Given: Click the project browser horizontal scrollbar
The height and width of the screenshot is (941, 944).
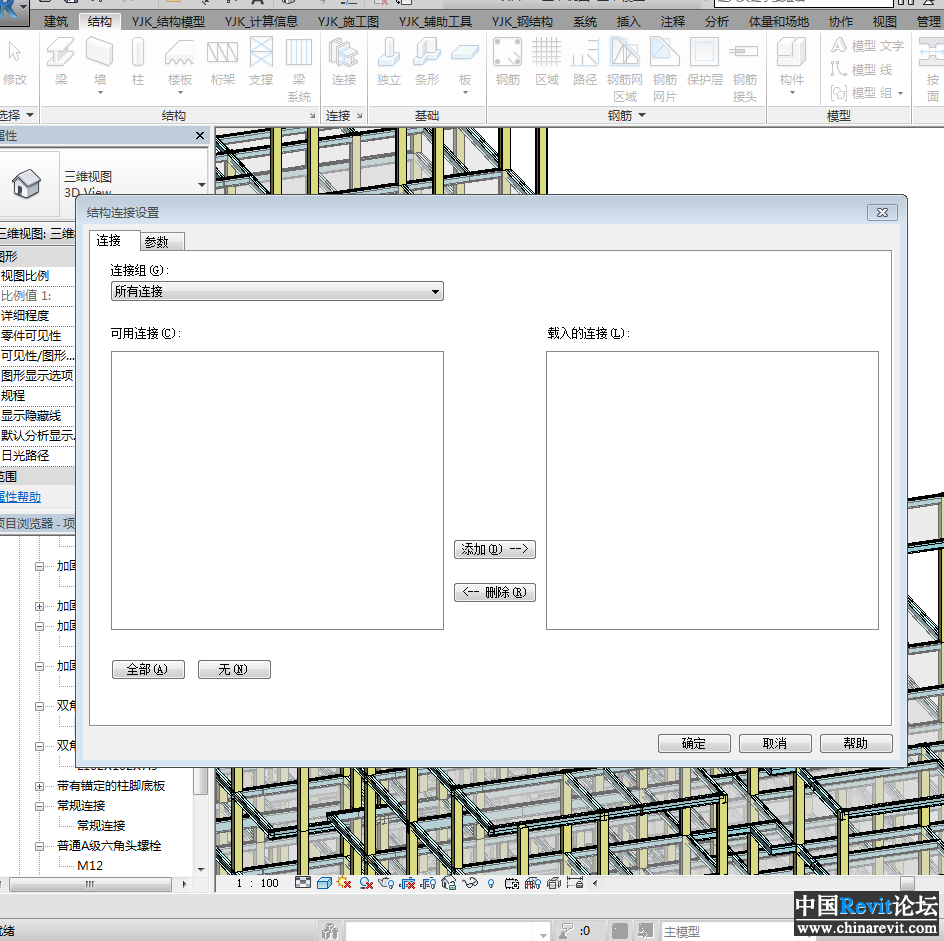Looking at the screenshot, I should [x=90, y=884].
